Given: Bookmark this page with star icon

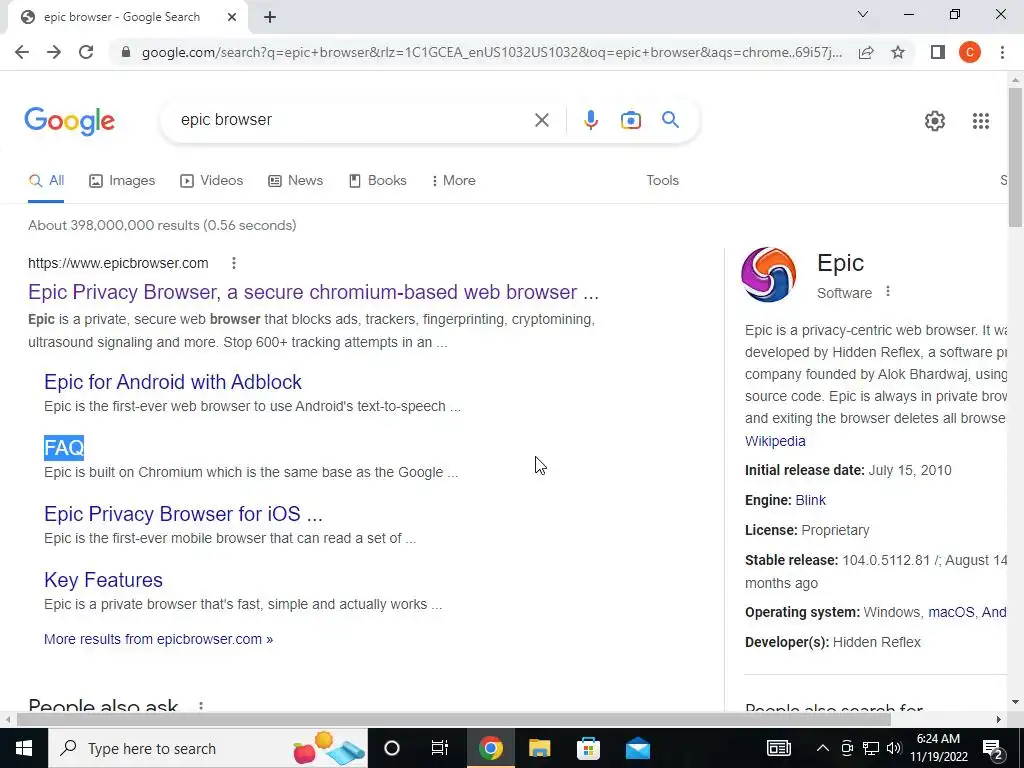Looking at the screenshot, I should pyautogui.click(x=898, y=52).
